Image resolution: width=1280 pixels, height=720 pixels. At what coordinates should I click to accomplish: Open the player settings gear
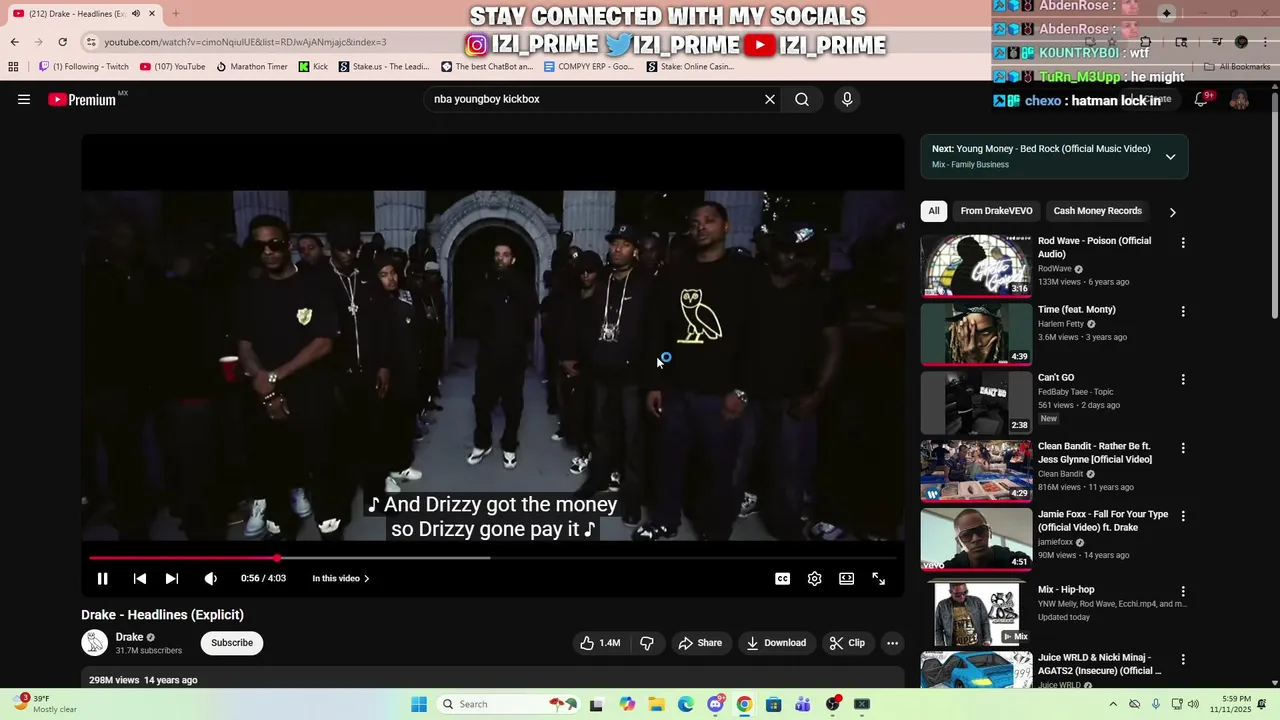[815, 578]
